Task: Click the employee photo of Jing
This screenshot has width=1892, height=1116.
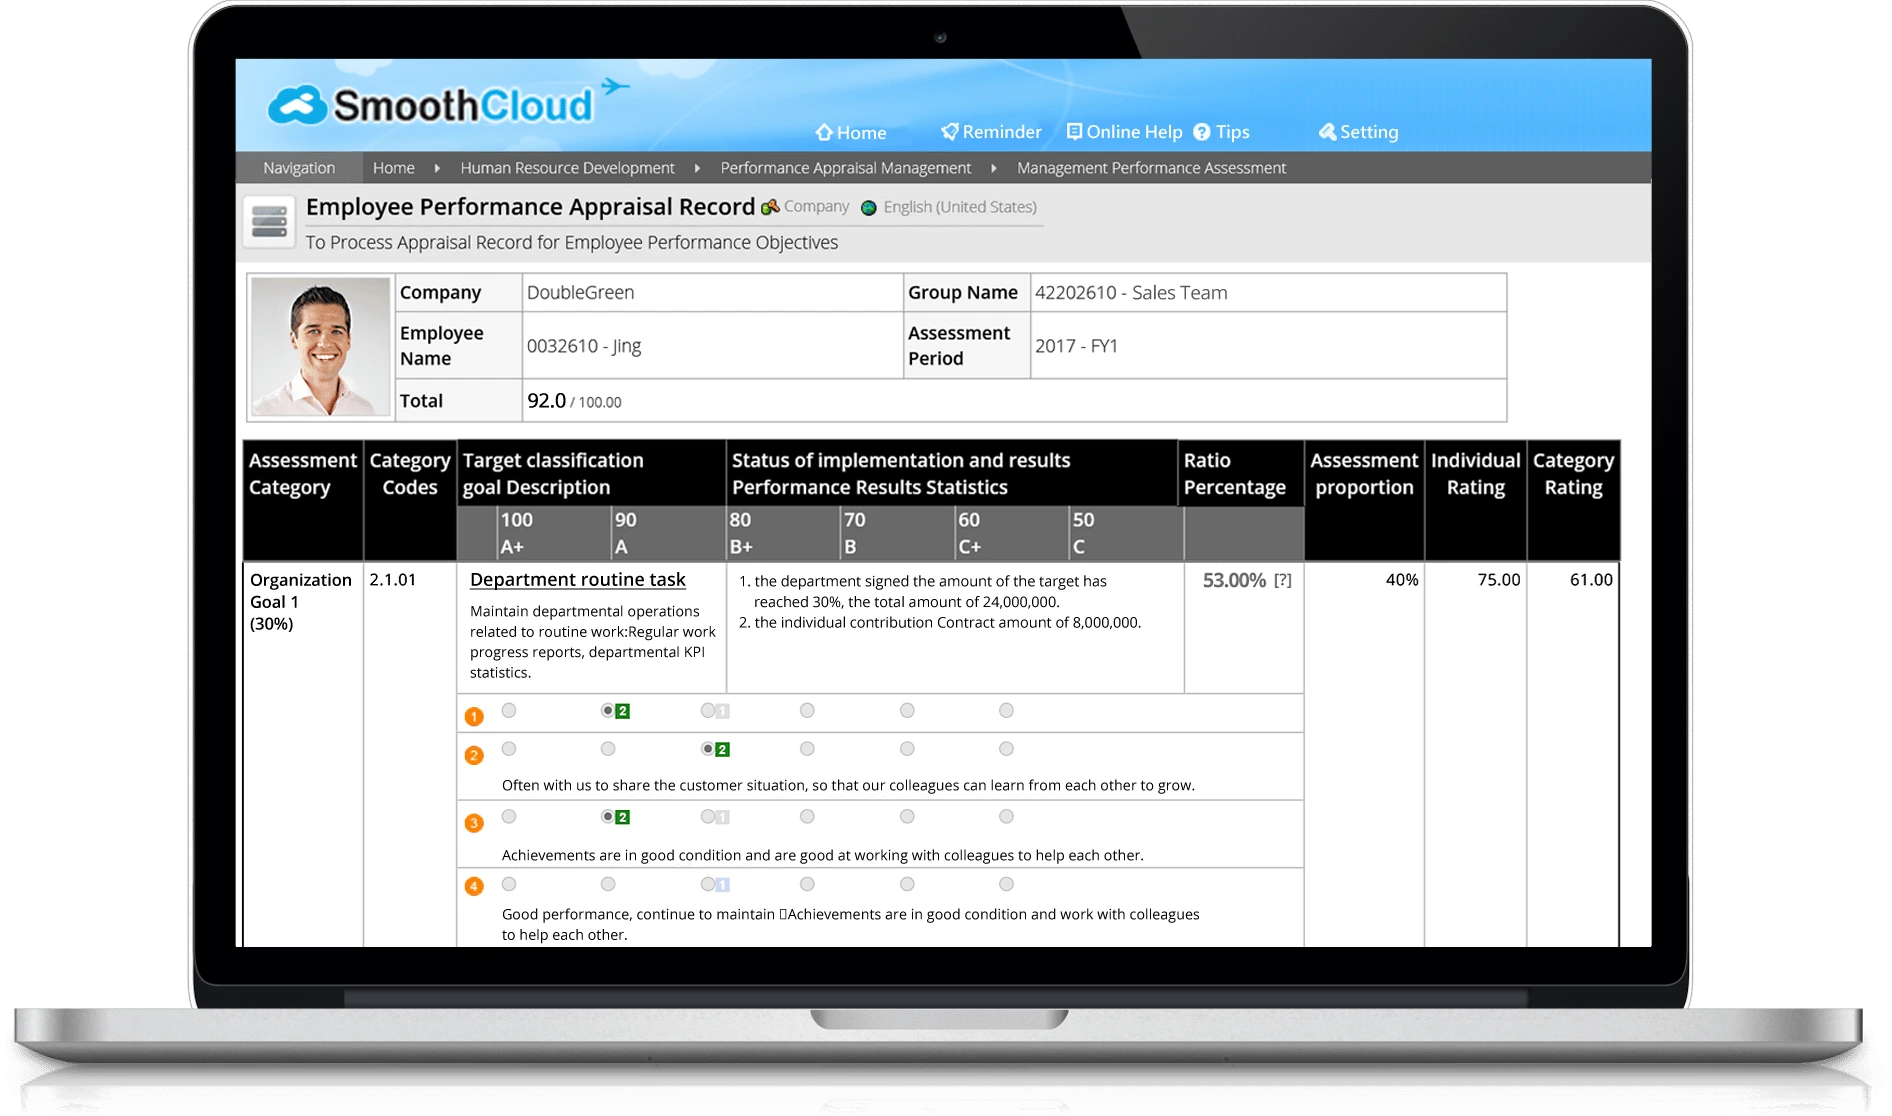Action: [319, 345]
